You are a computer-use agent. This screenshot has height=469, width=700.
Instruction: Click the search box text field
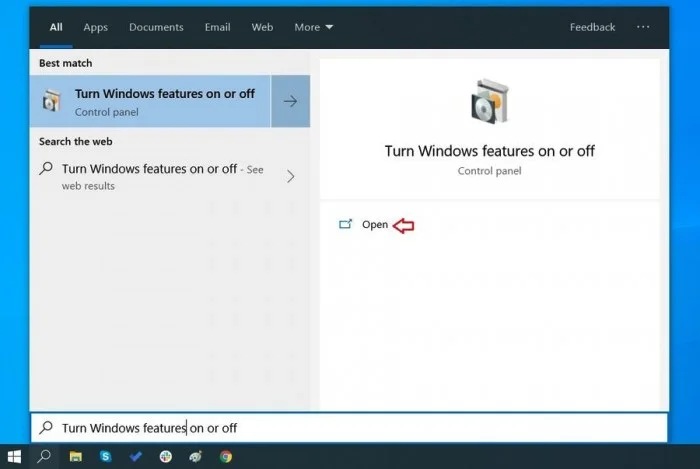click(349, 428)
